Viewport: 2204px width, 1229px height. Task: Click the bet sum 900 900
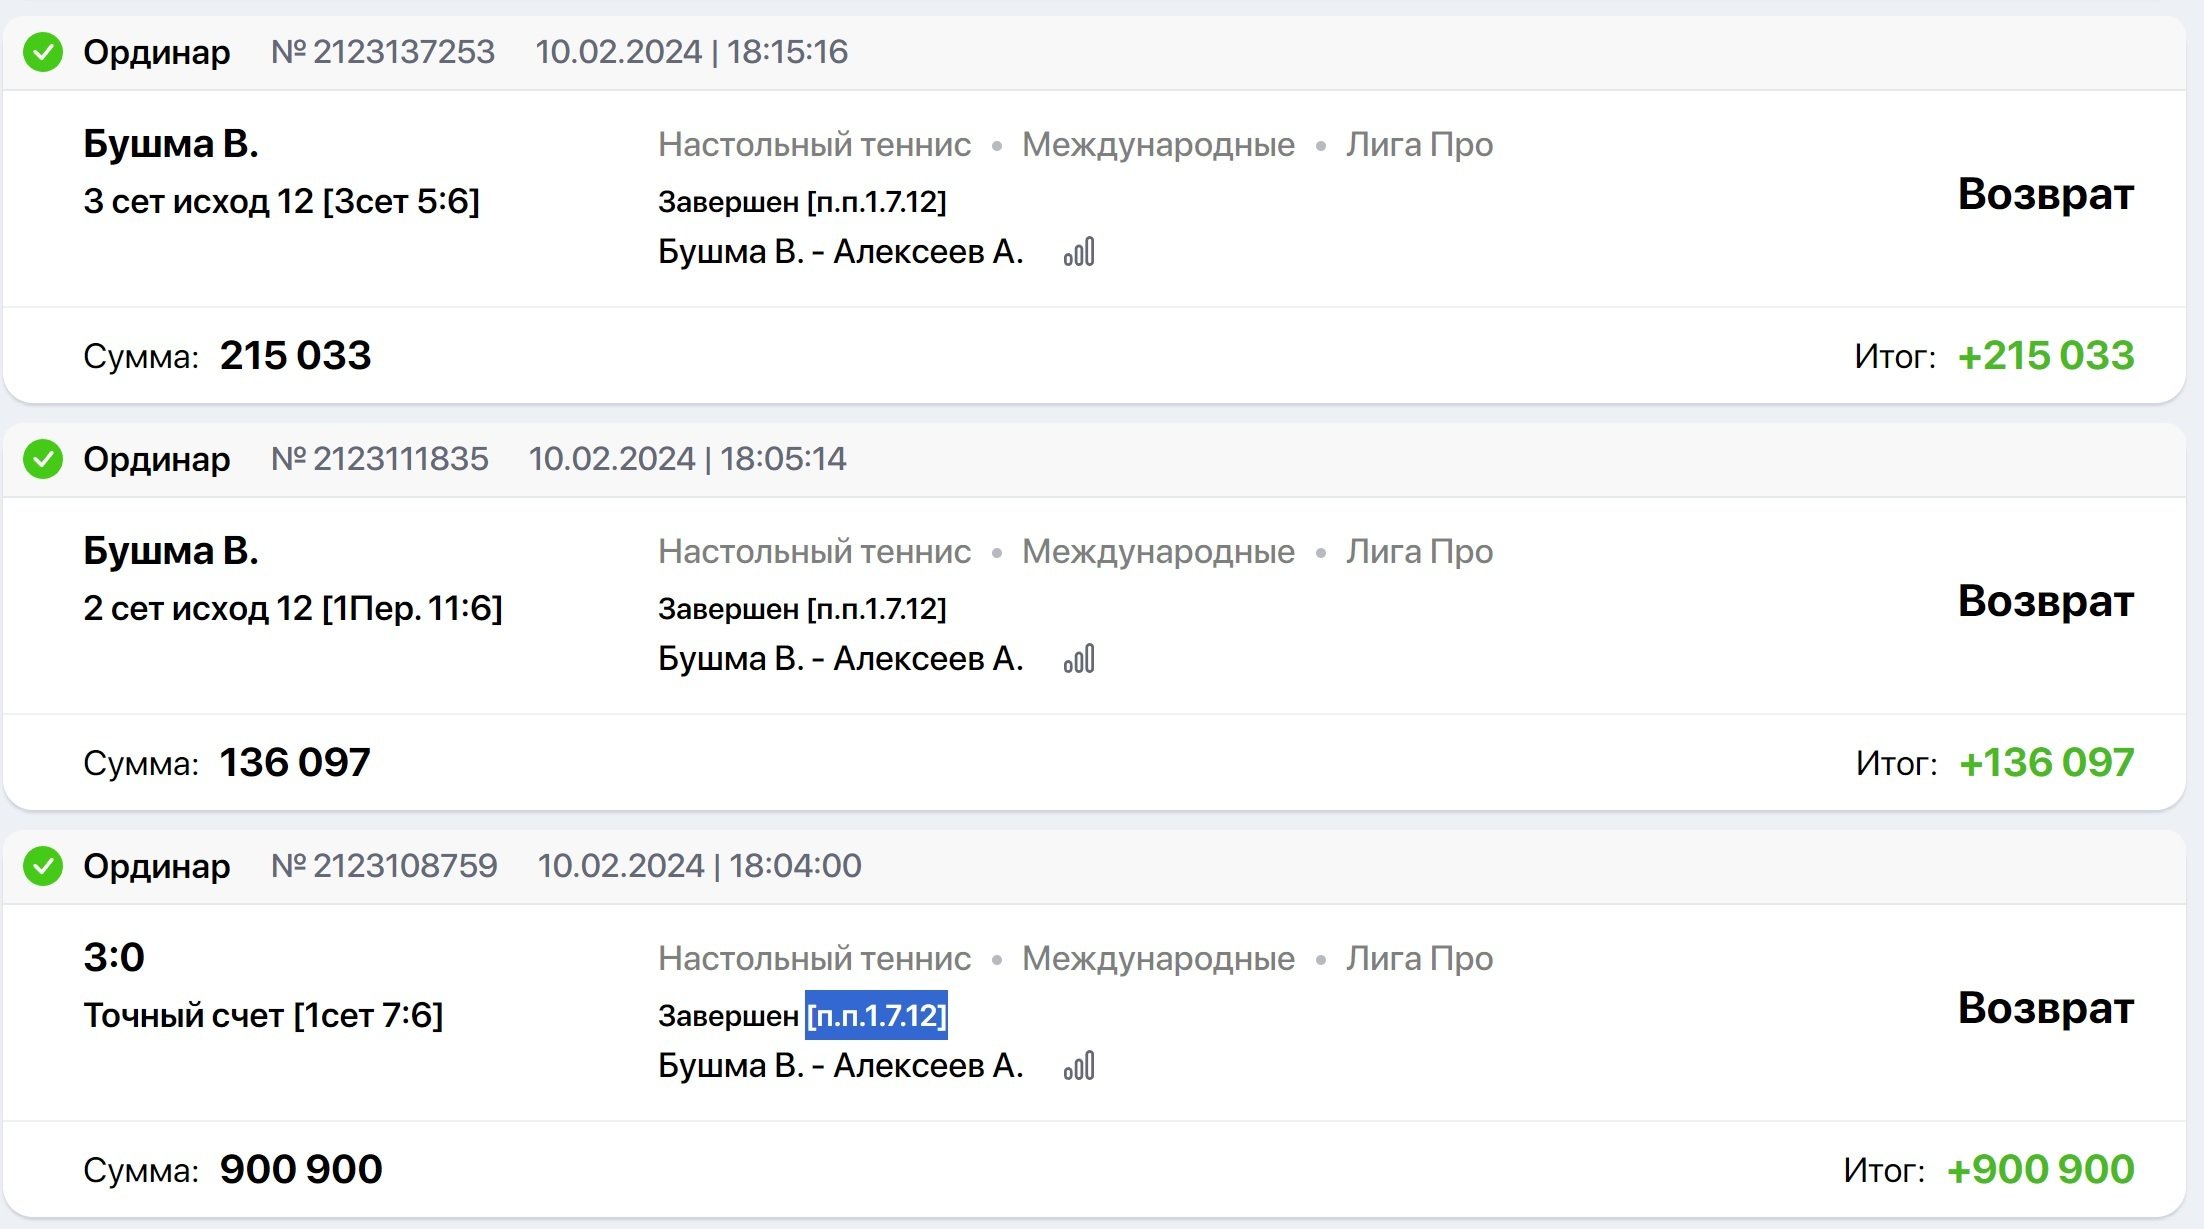pos(301,1170)
